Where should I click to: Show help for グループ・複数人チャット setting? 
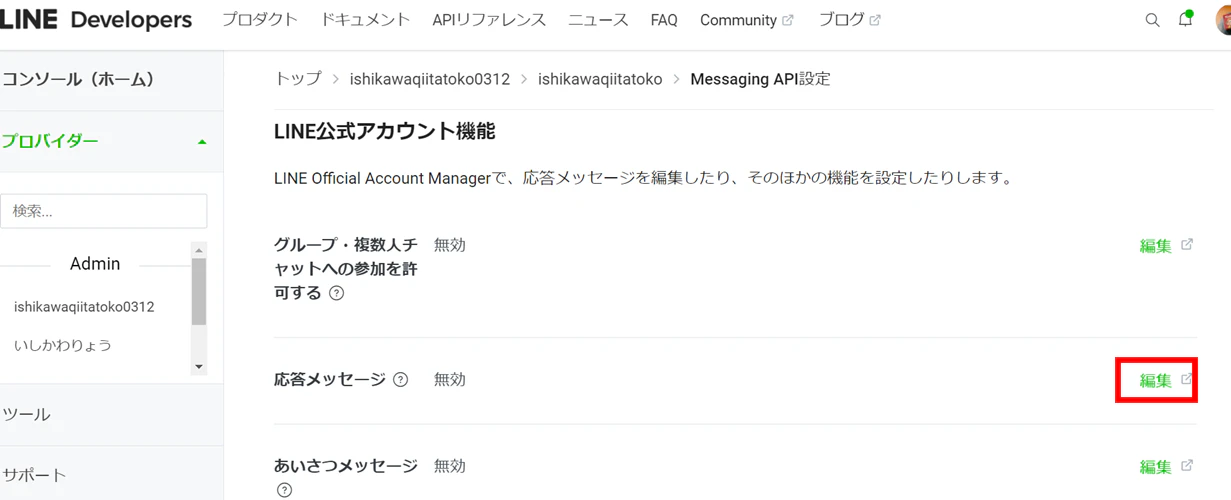(337, 294)
